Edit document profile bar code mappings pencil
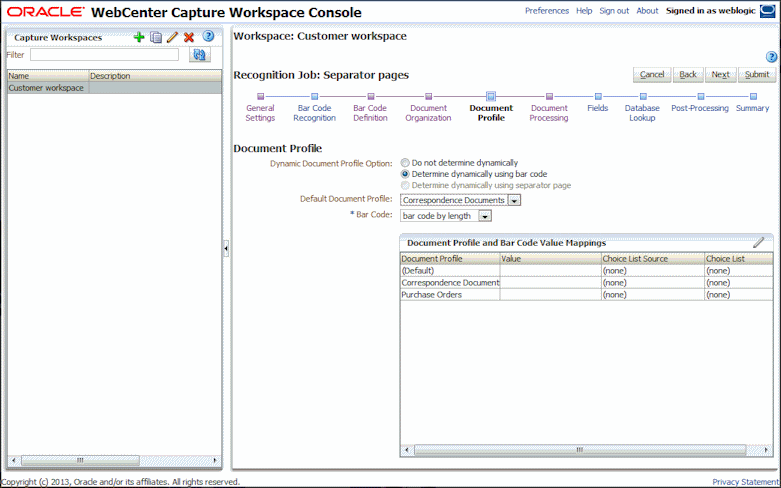The width and height of the screenshot is (781, 488). pos(758,243)
